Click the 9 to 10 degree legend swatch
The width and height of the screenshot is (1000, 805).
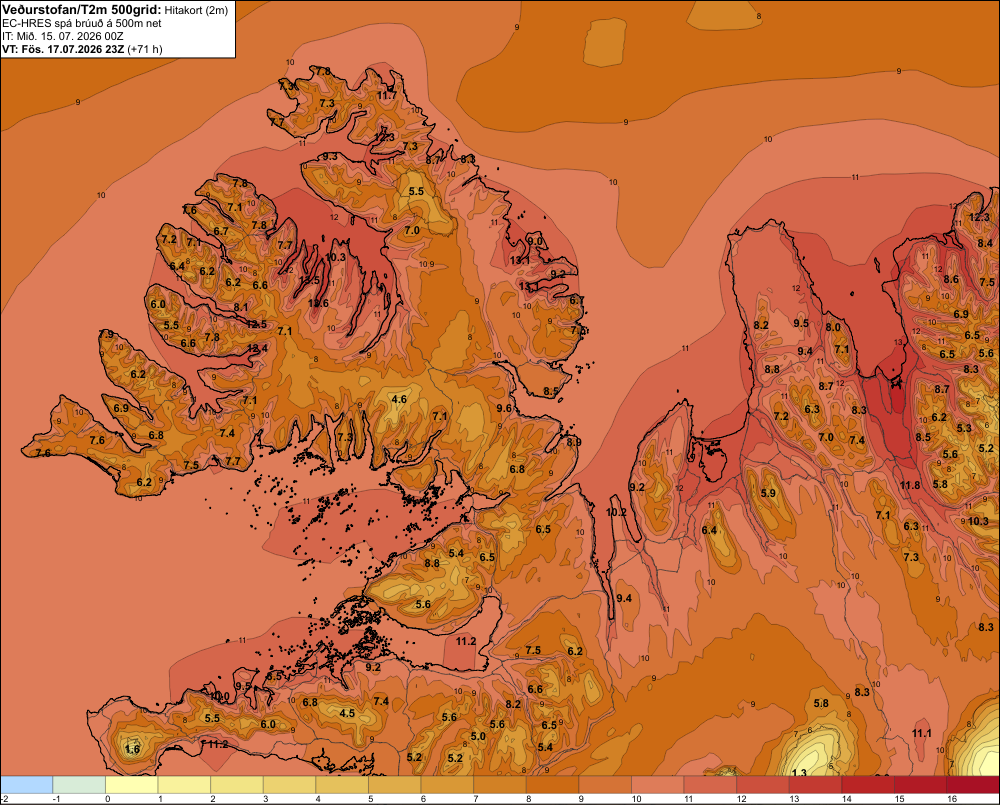[x=605, y=785]
